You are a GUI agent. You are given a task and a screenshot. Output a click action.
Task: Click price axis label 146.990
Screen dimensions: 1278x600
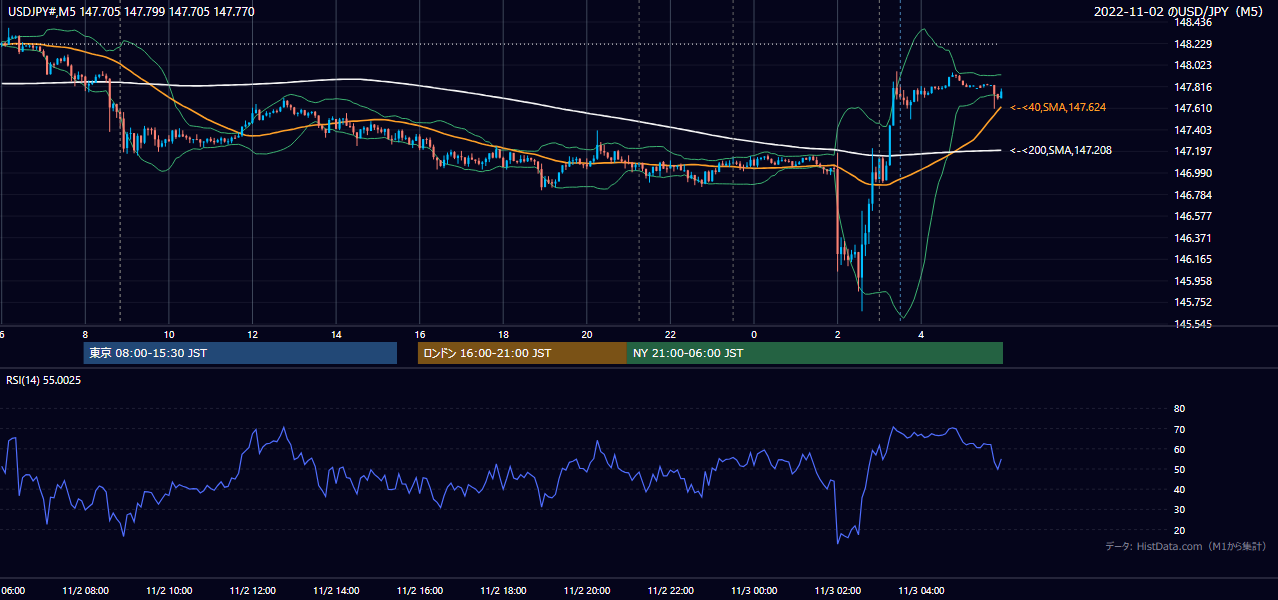pyautogui.click(x=1195, y=173)
